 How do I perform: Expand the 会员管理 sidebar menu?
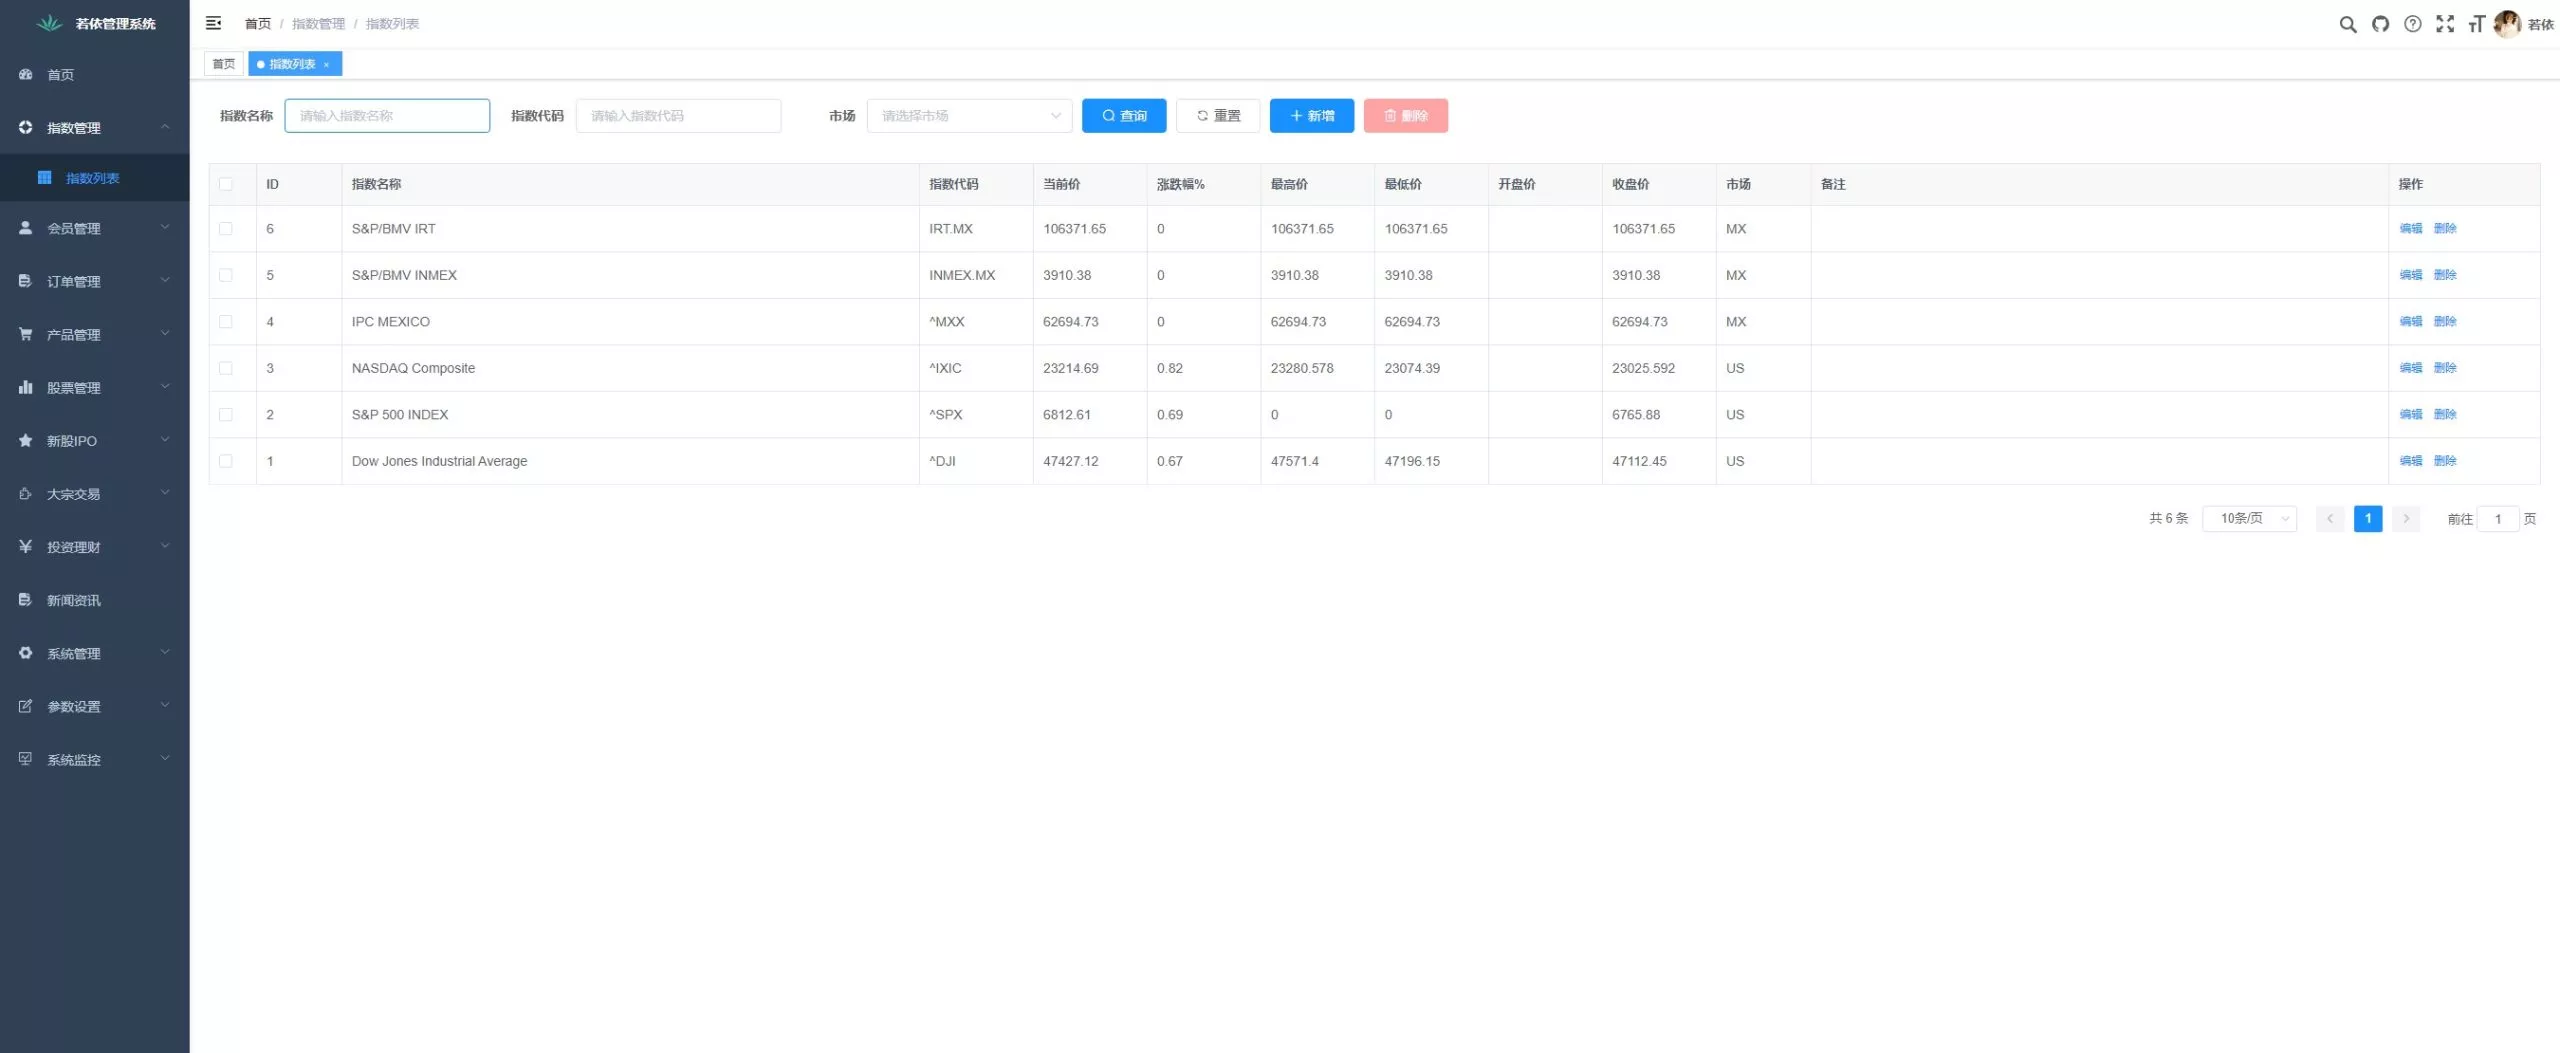pos(94,228)
